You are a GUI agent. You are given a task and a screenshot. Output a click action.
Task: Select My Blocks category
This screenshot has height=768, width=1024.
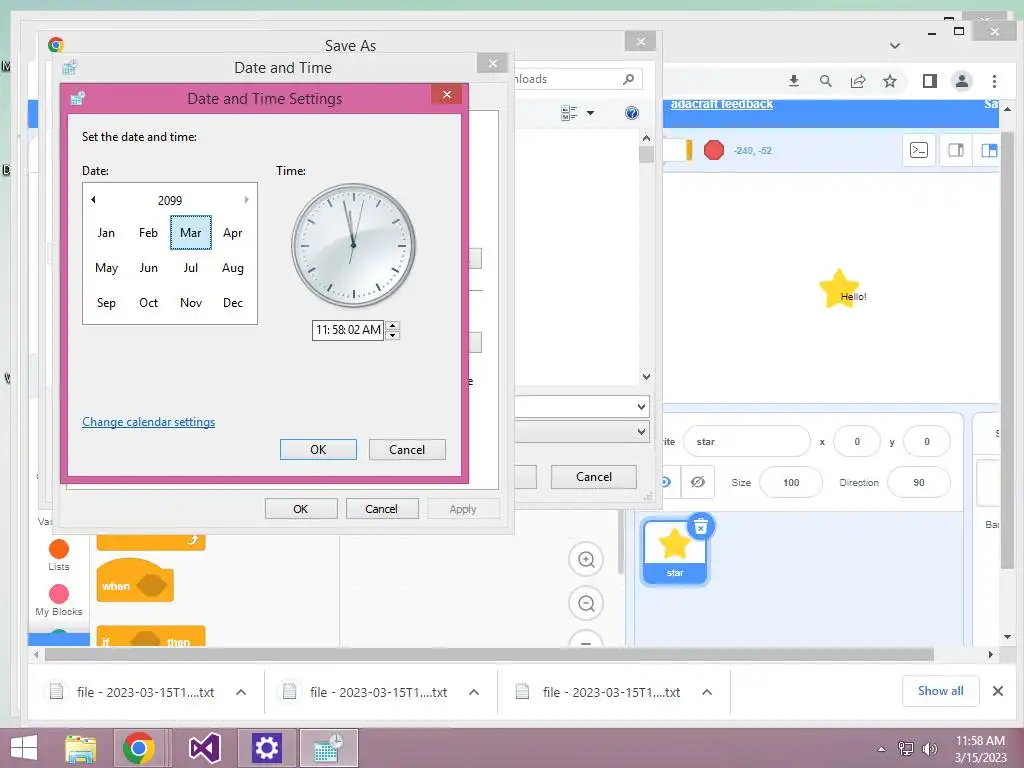(x=59, y=600)
